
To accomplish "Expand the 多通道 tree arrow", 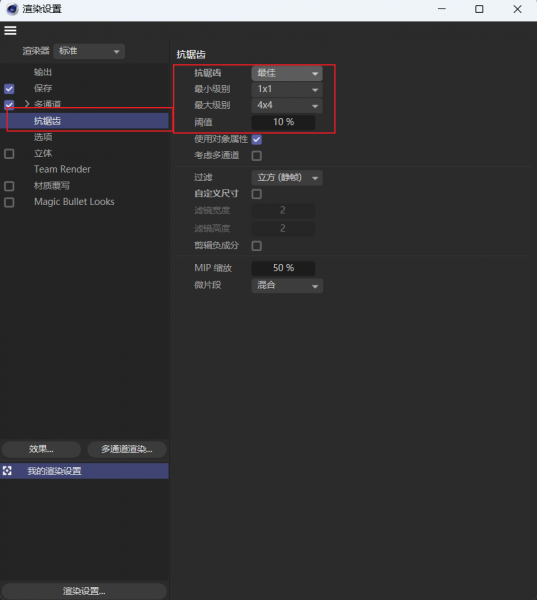I will point(27,104).
